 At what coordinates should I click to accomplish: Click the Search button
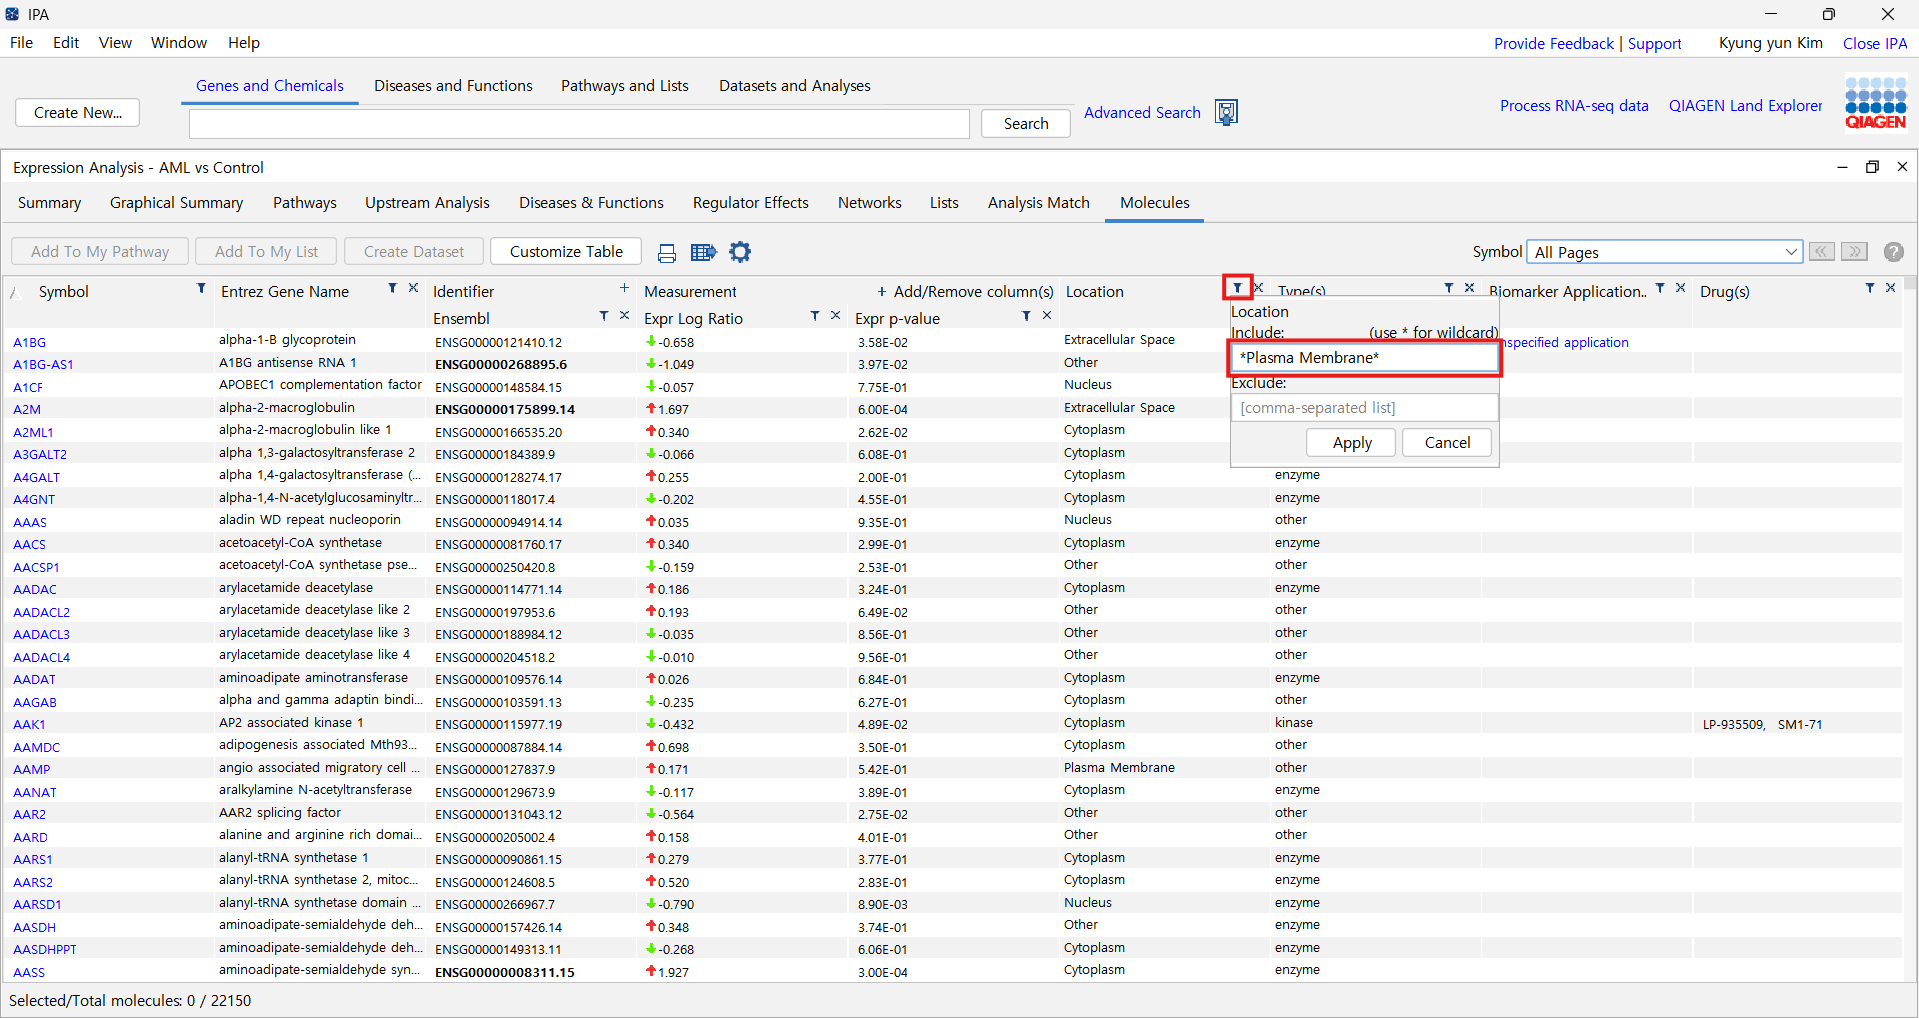click(x=1026, y=123)
